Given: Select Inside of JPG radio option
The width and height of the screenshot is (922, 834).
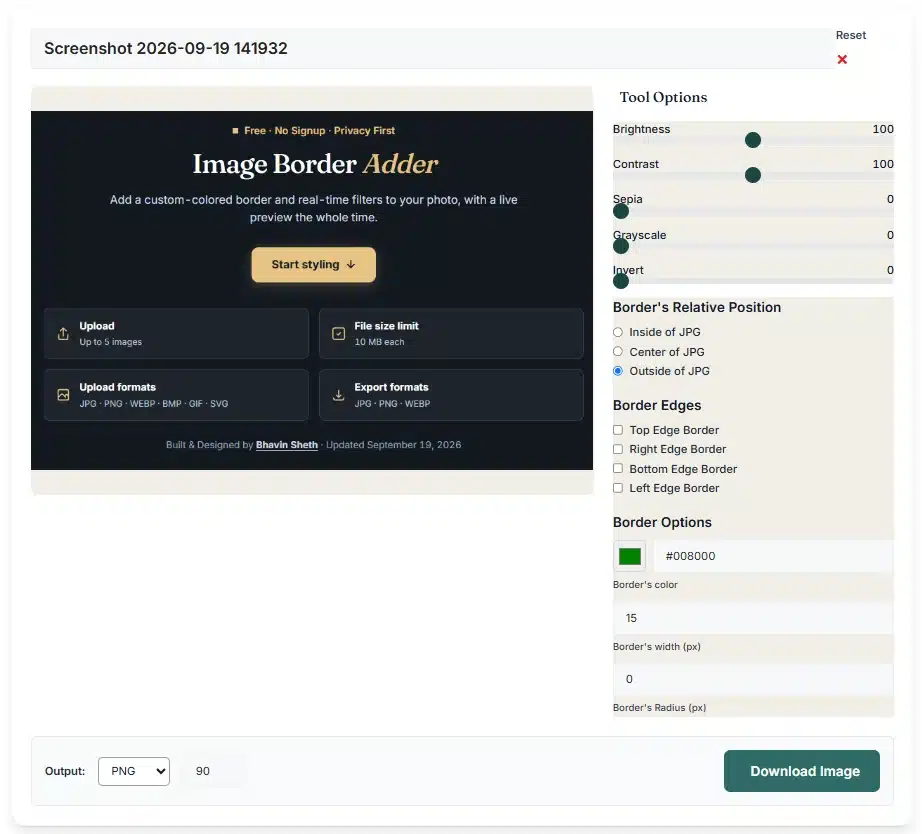Looking at the screenshot, I should click(618, 332).
